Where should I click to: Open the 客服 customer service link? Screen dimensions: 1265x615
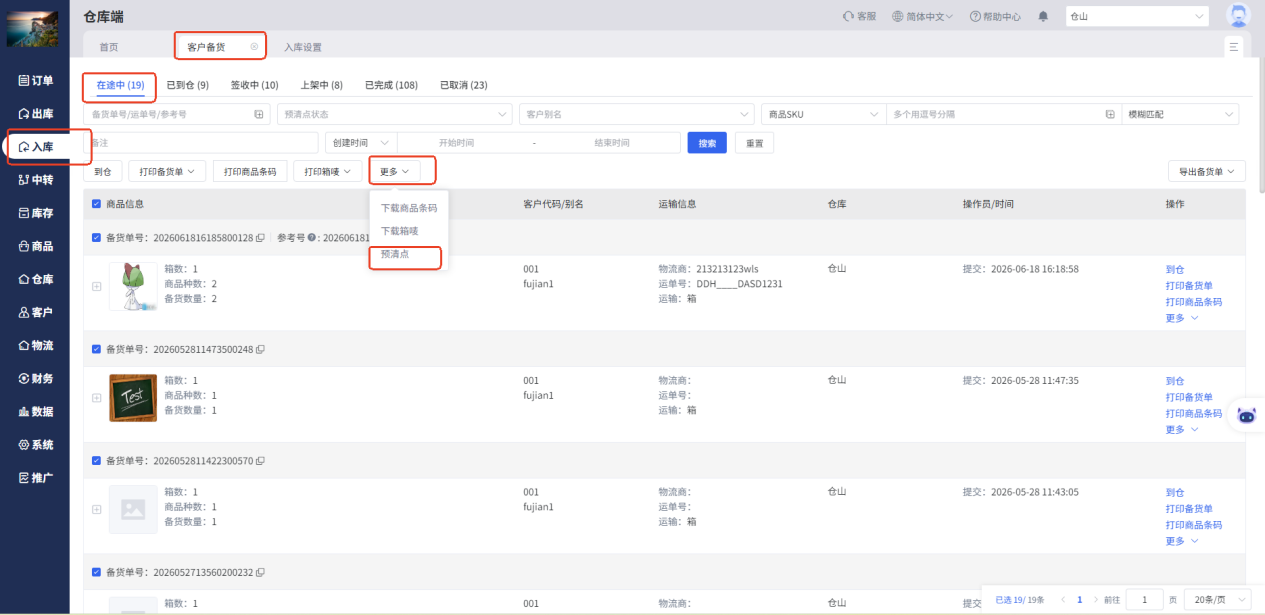click(x=859, y=16)
